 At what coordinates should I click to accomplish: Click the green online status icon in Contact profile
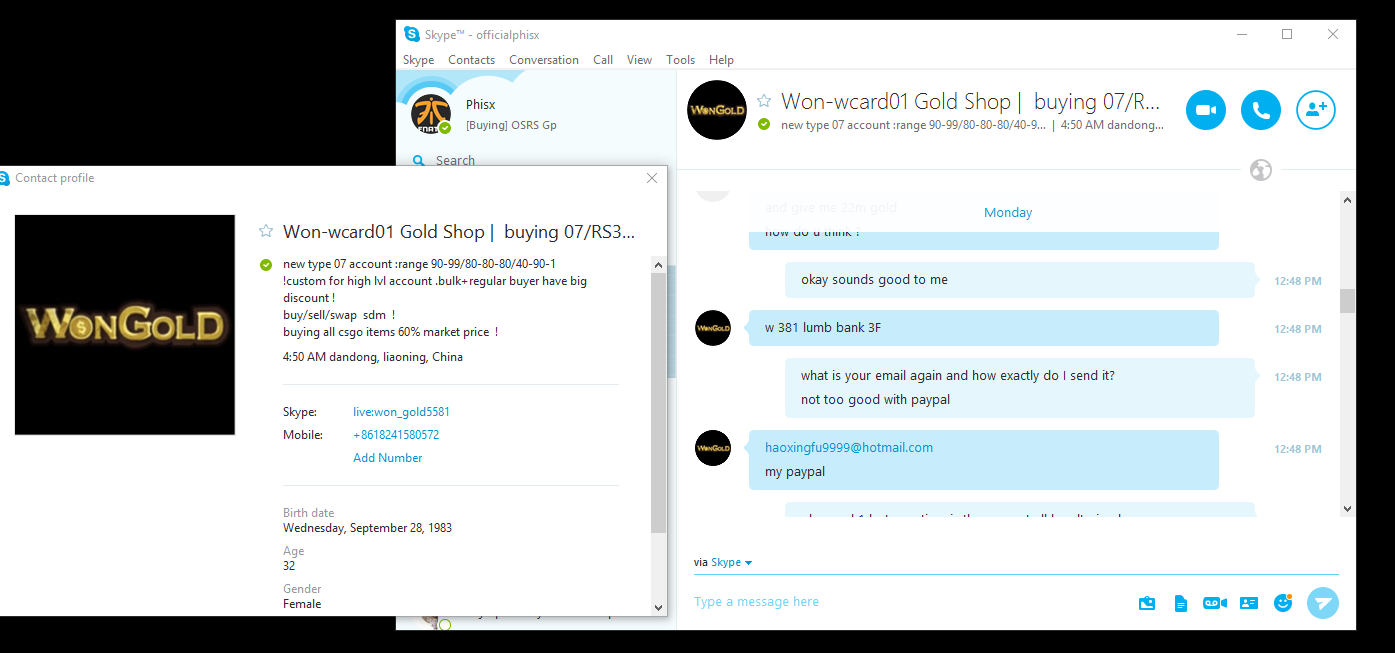tap(266, 265)
